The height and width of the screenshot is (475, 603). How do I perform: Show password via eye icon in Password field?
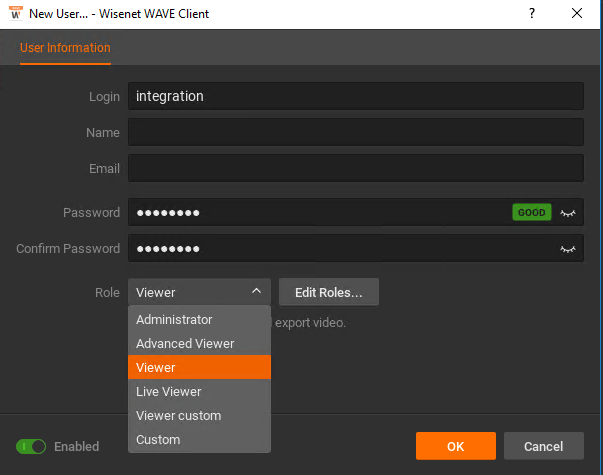pyautogui.click(x=568, y=213)
